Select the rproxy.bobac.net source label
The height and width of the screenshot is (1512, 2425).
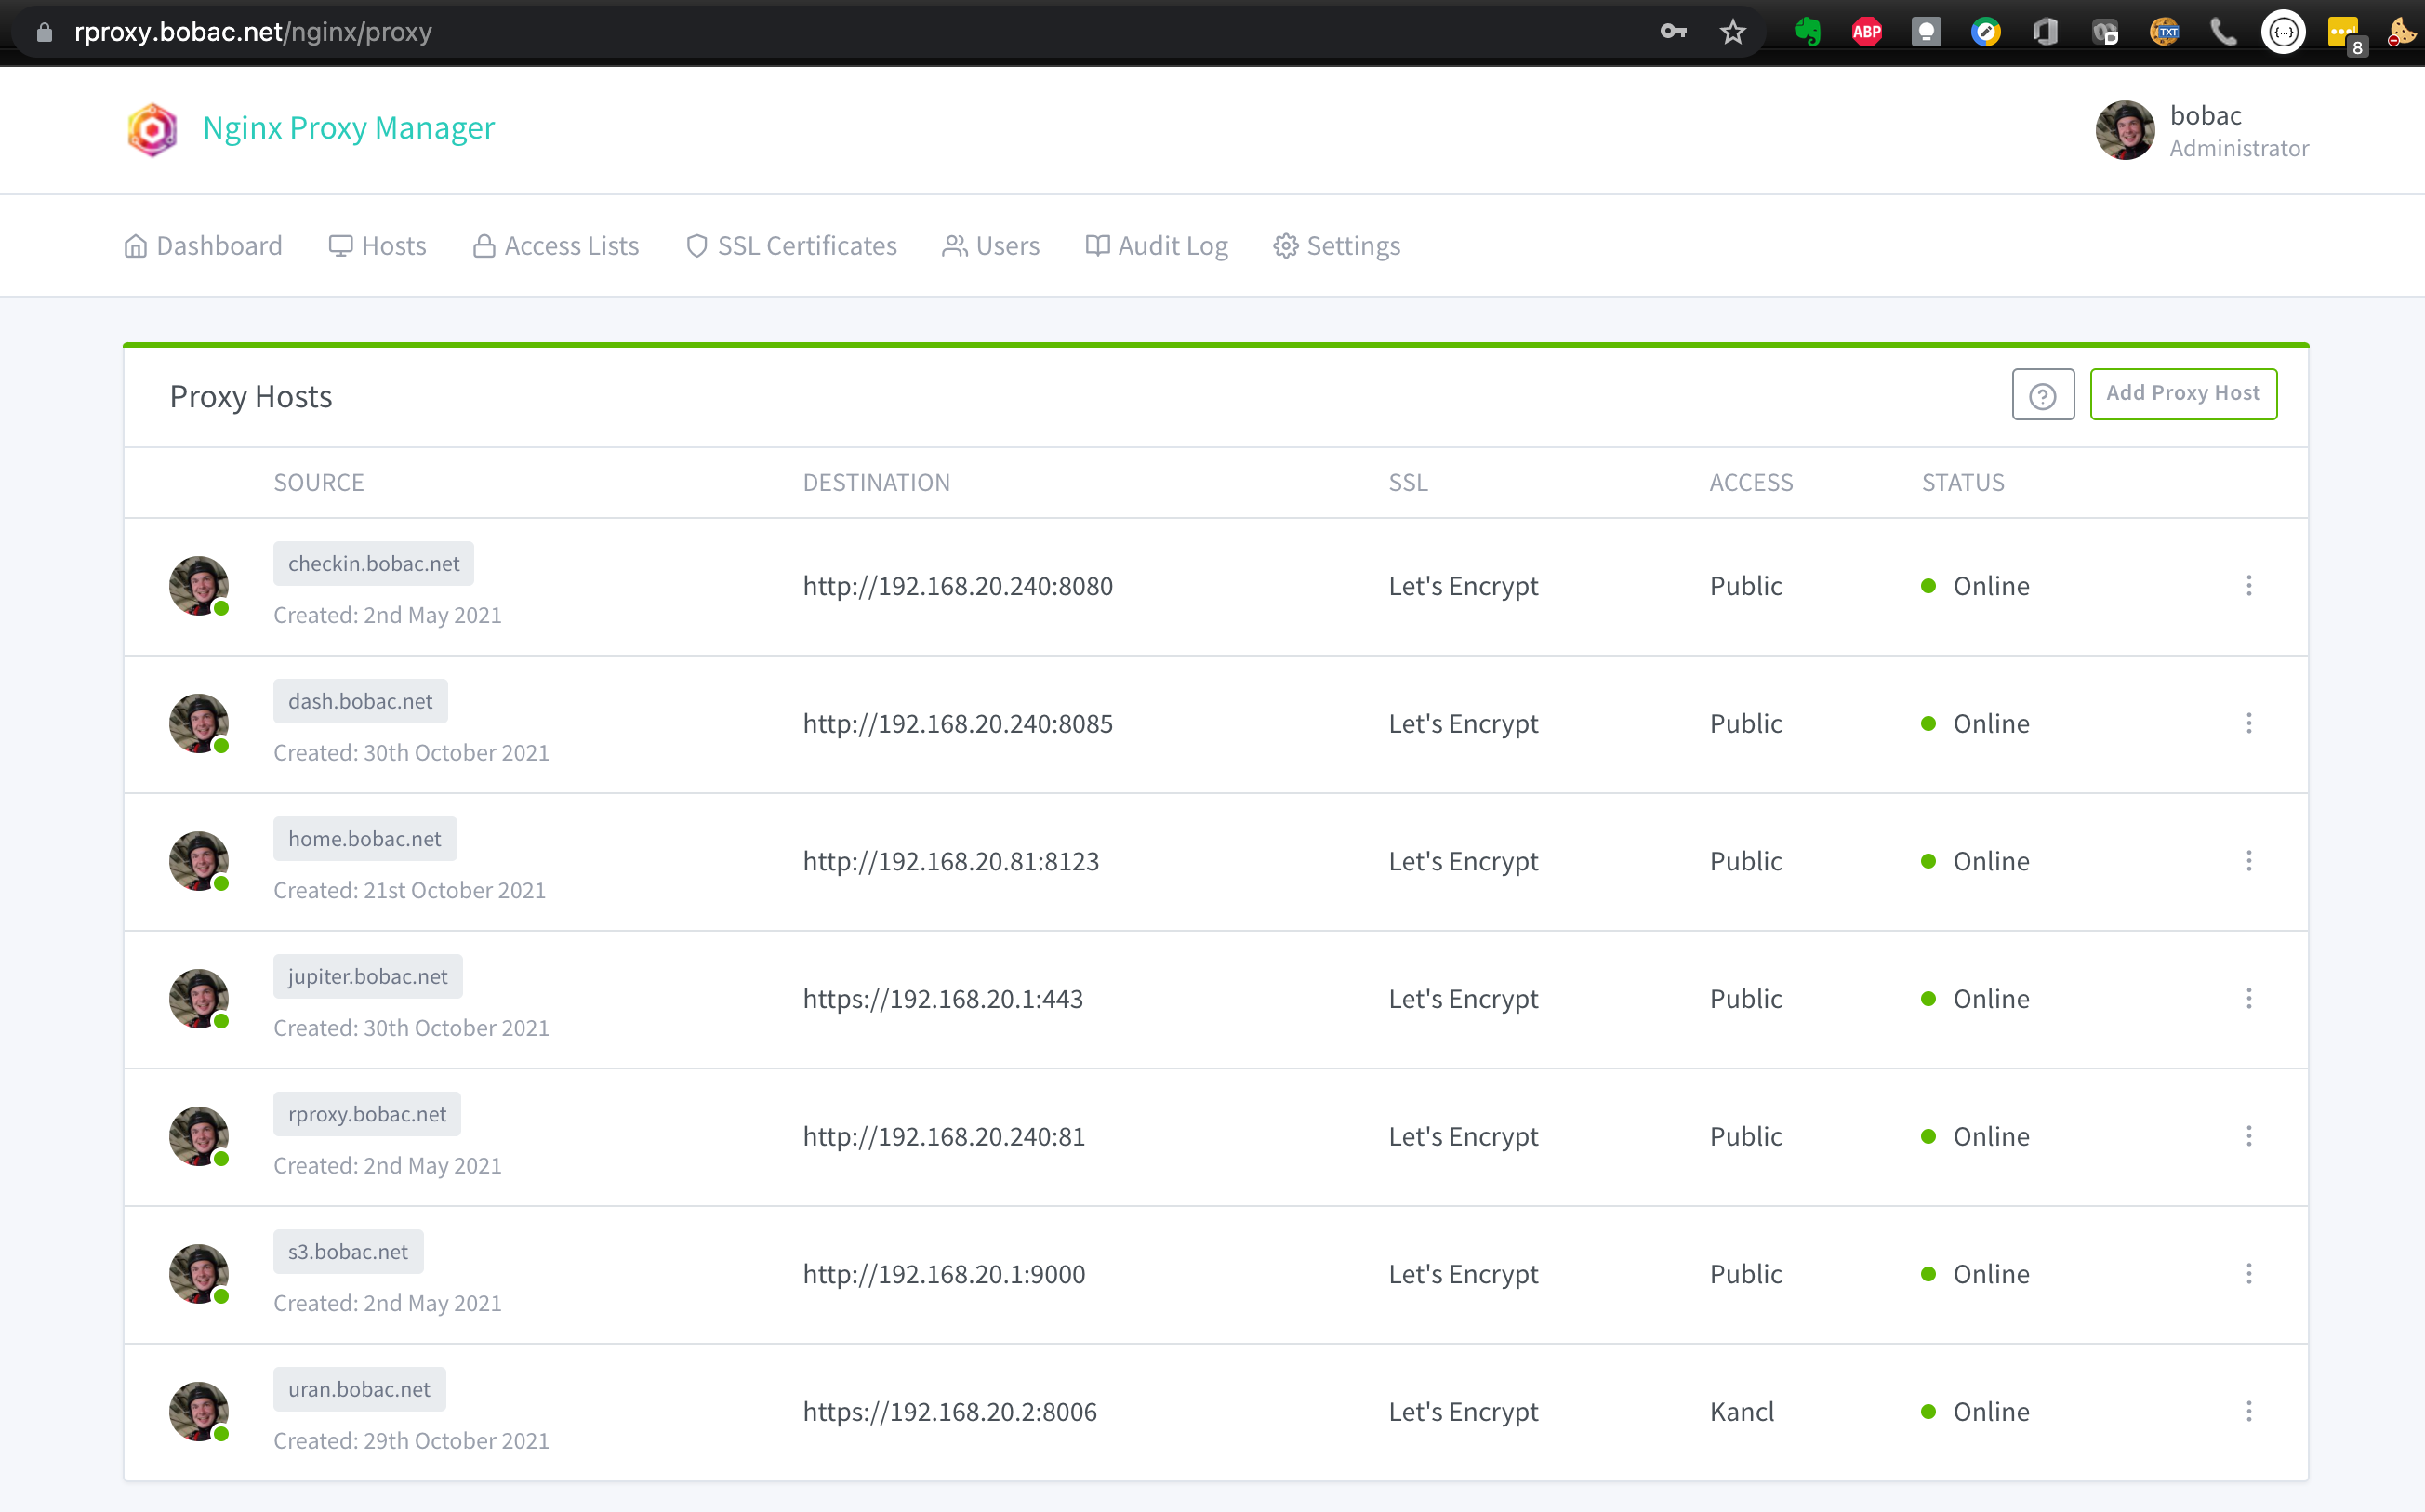(x=366, y=1113)
